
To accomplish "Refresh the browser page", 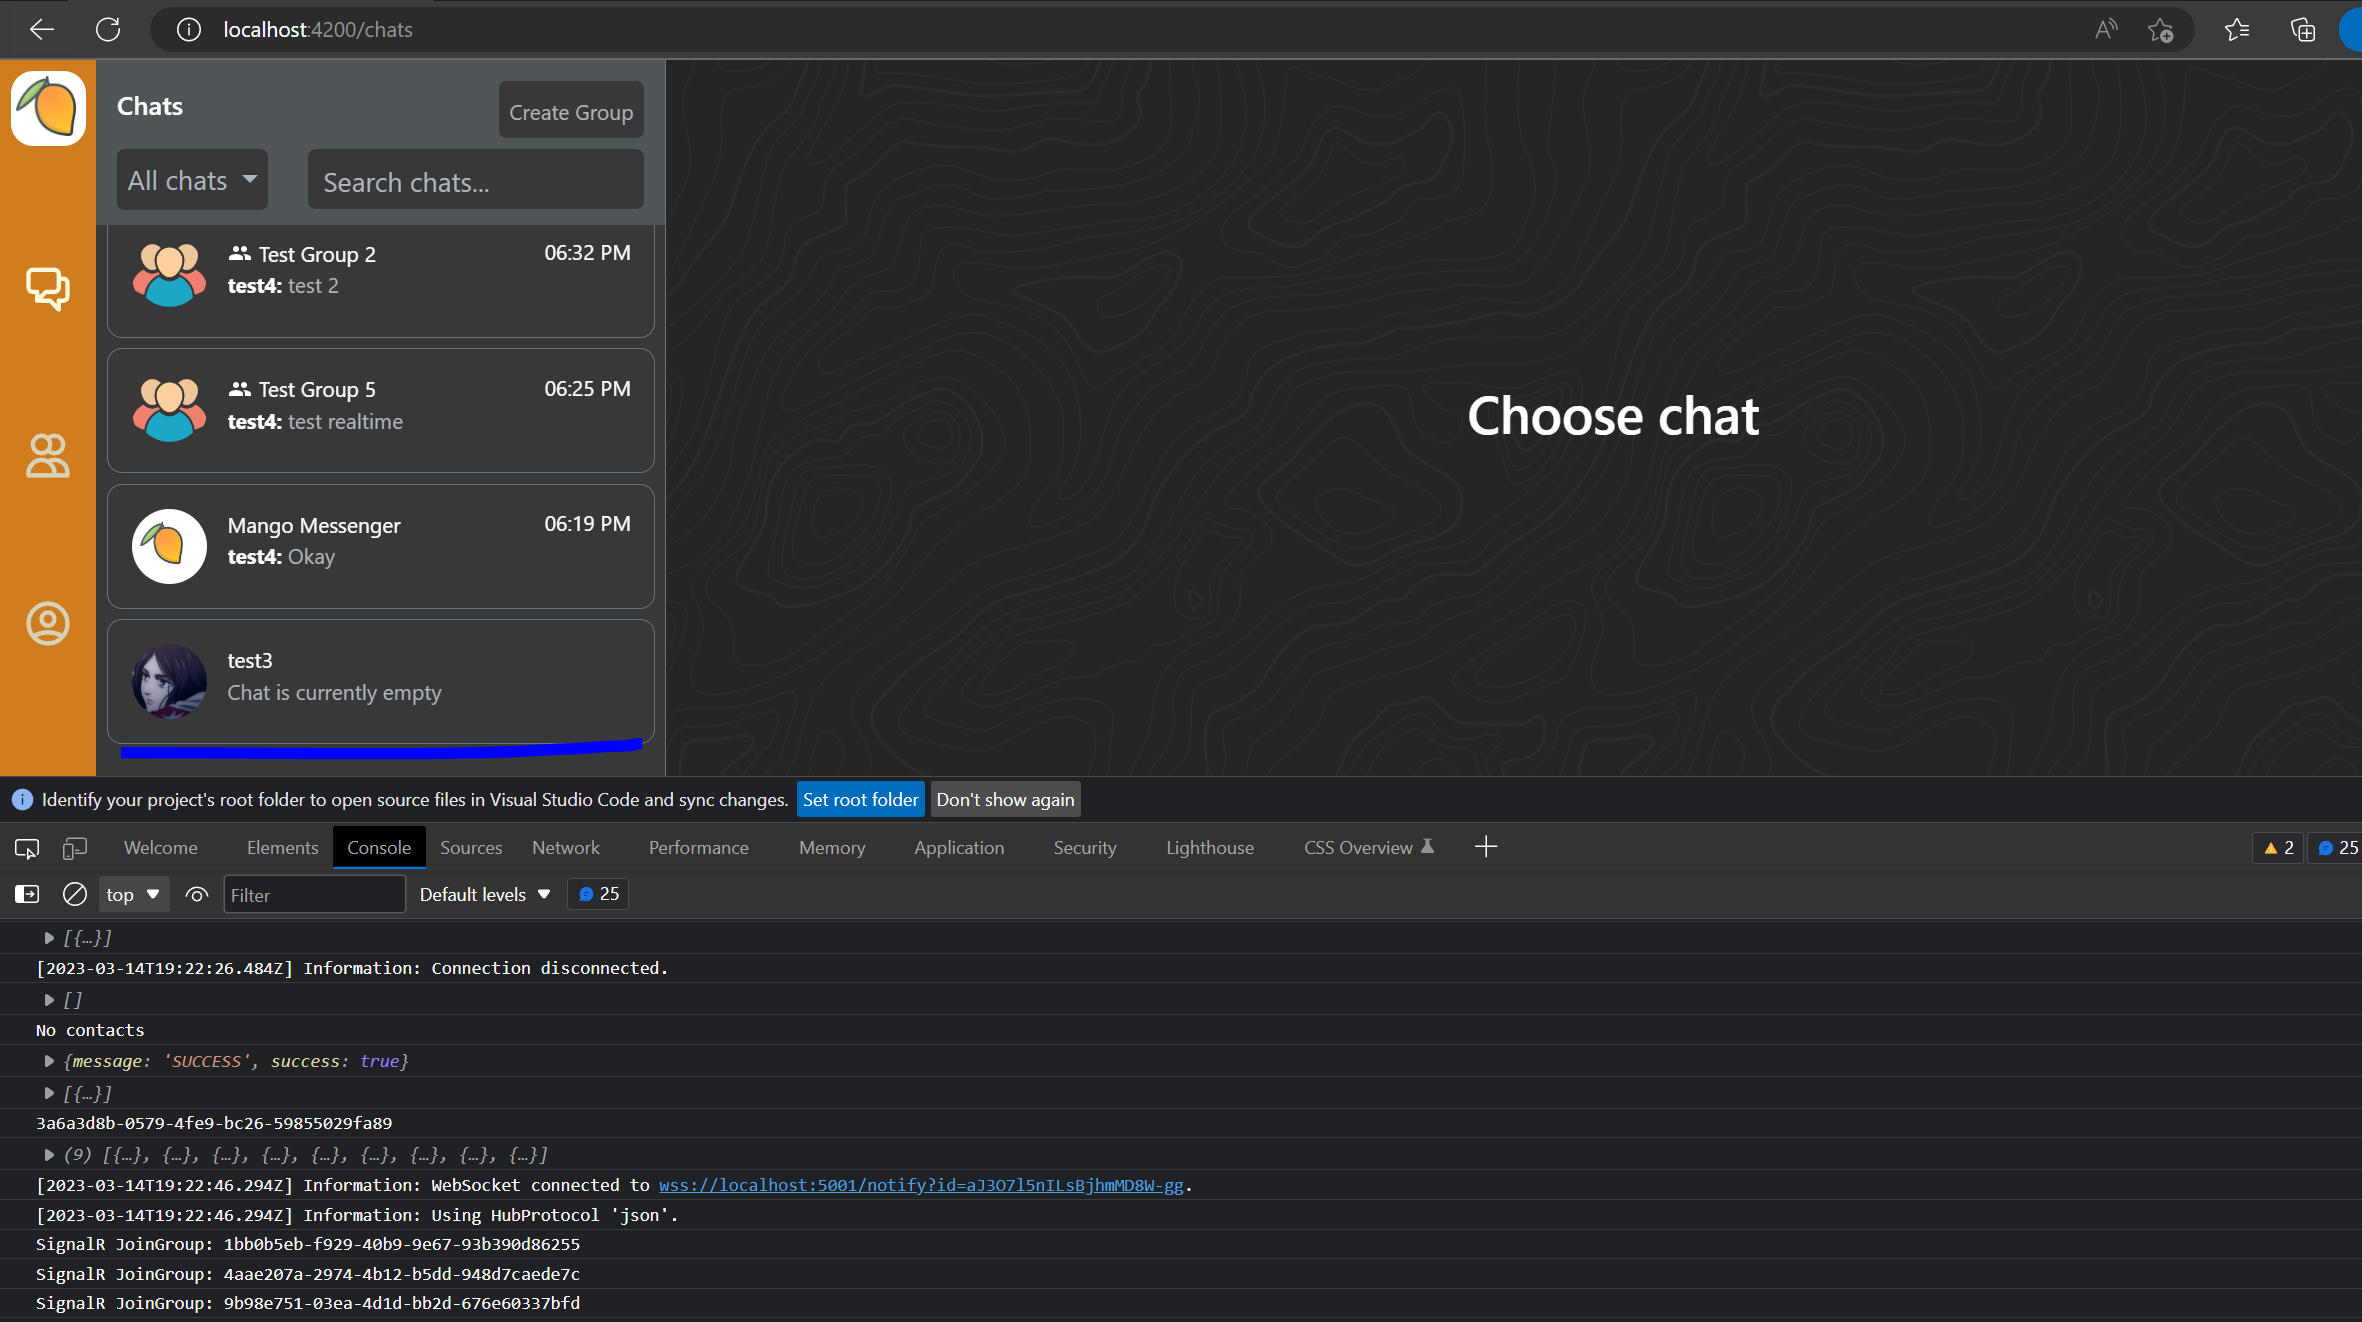I will click(108, 29).
